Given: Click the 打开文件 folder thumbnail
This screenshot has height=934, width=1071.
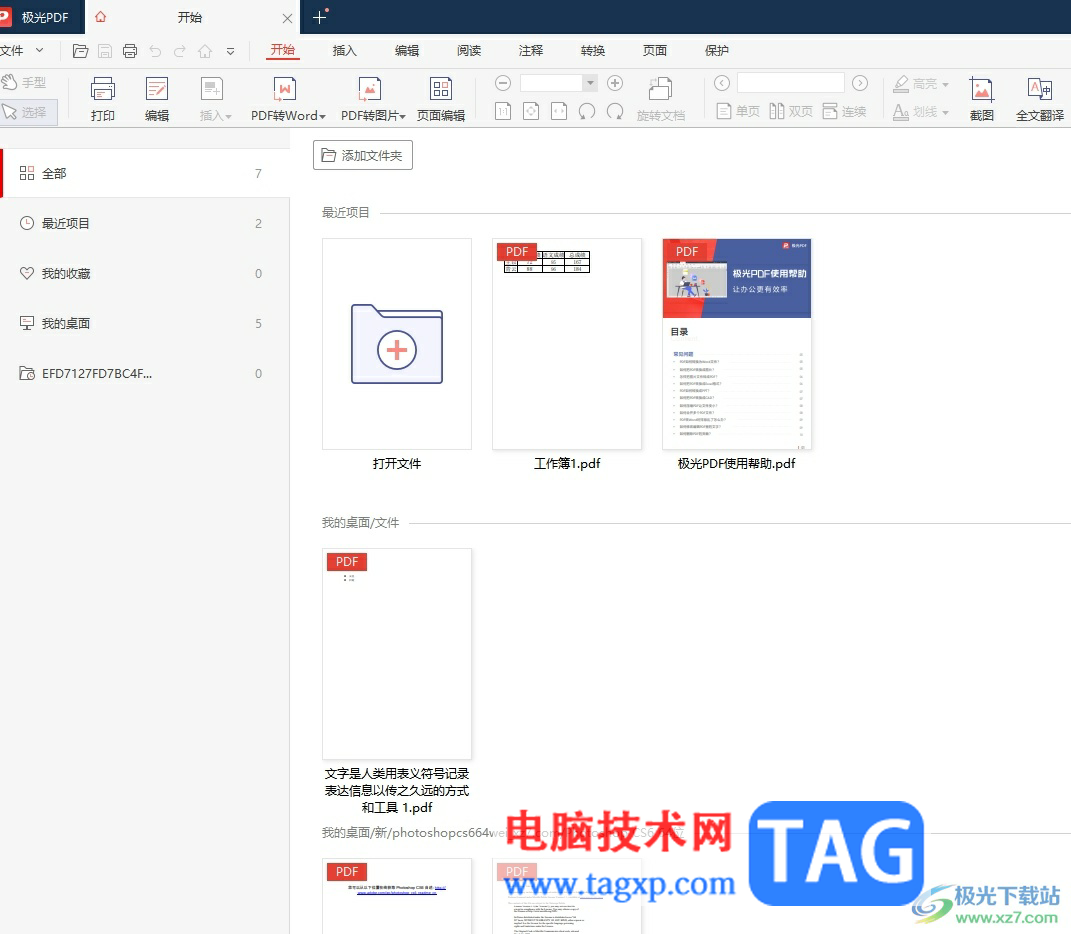Looking at the screenshot, I should 397,344.
